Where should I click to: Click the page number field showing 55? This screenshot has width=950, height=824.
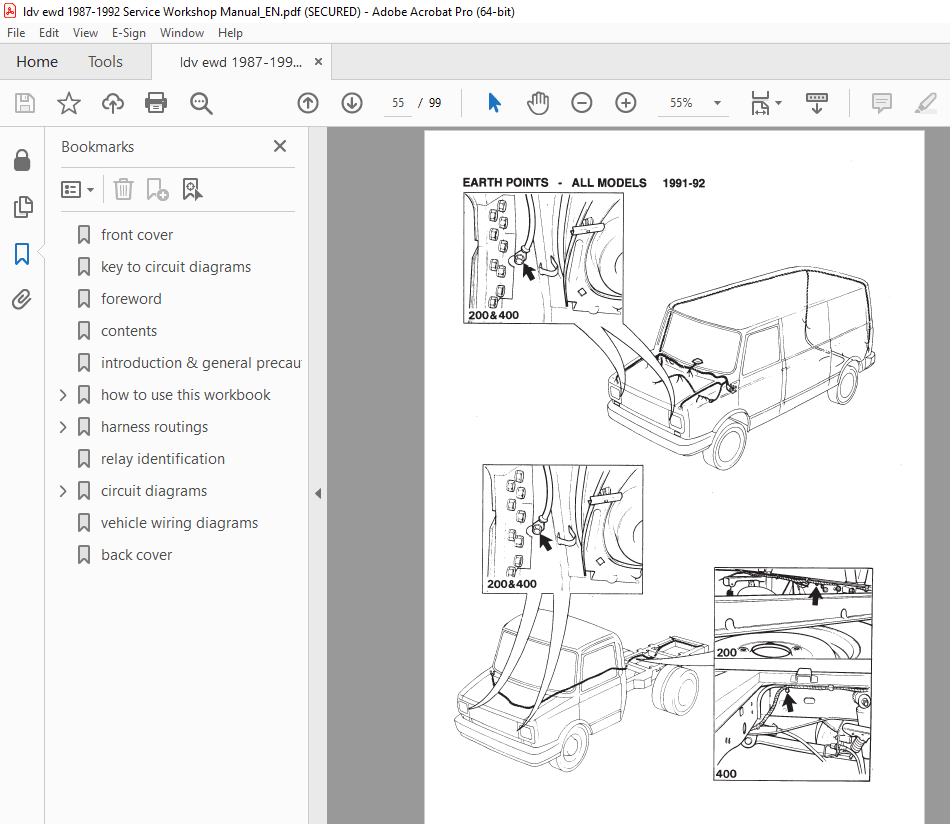pos(397,103)
